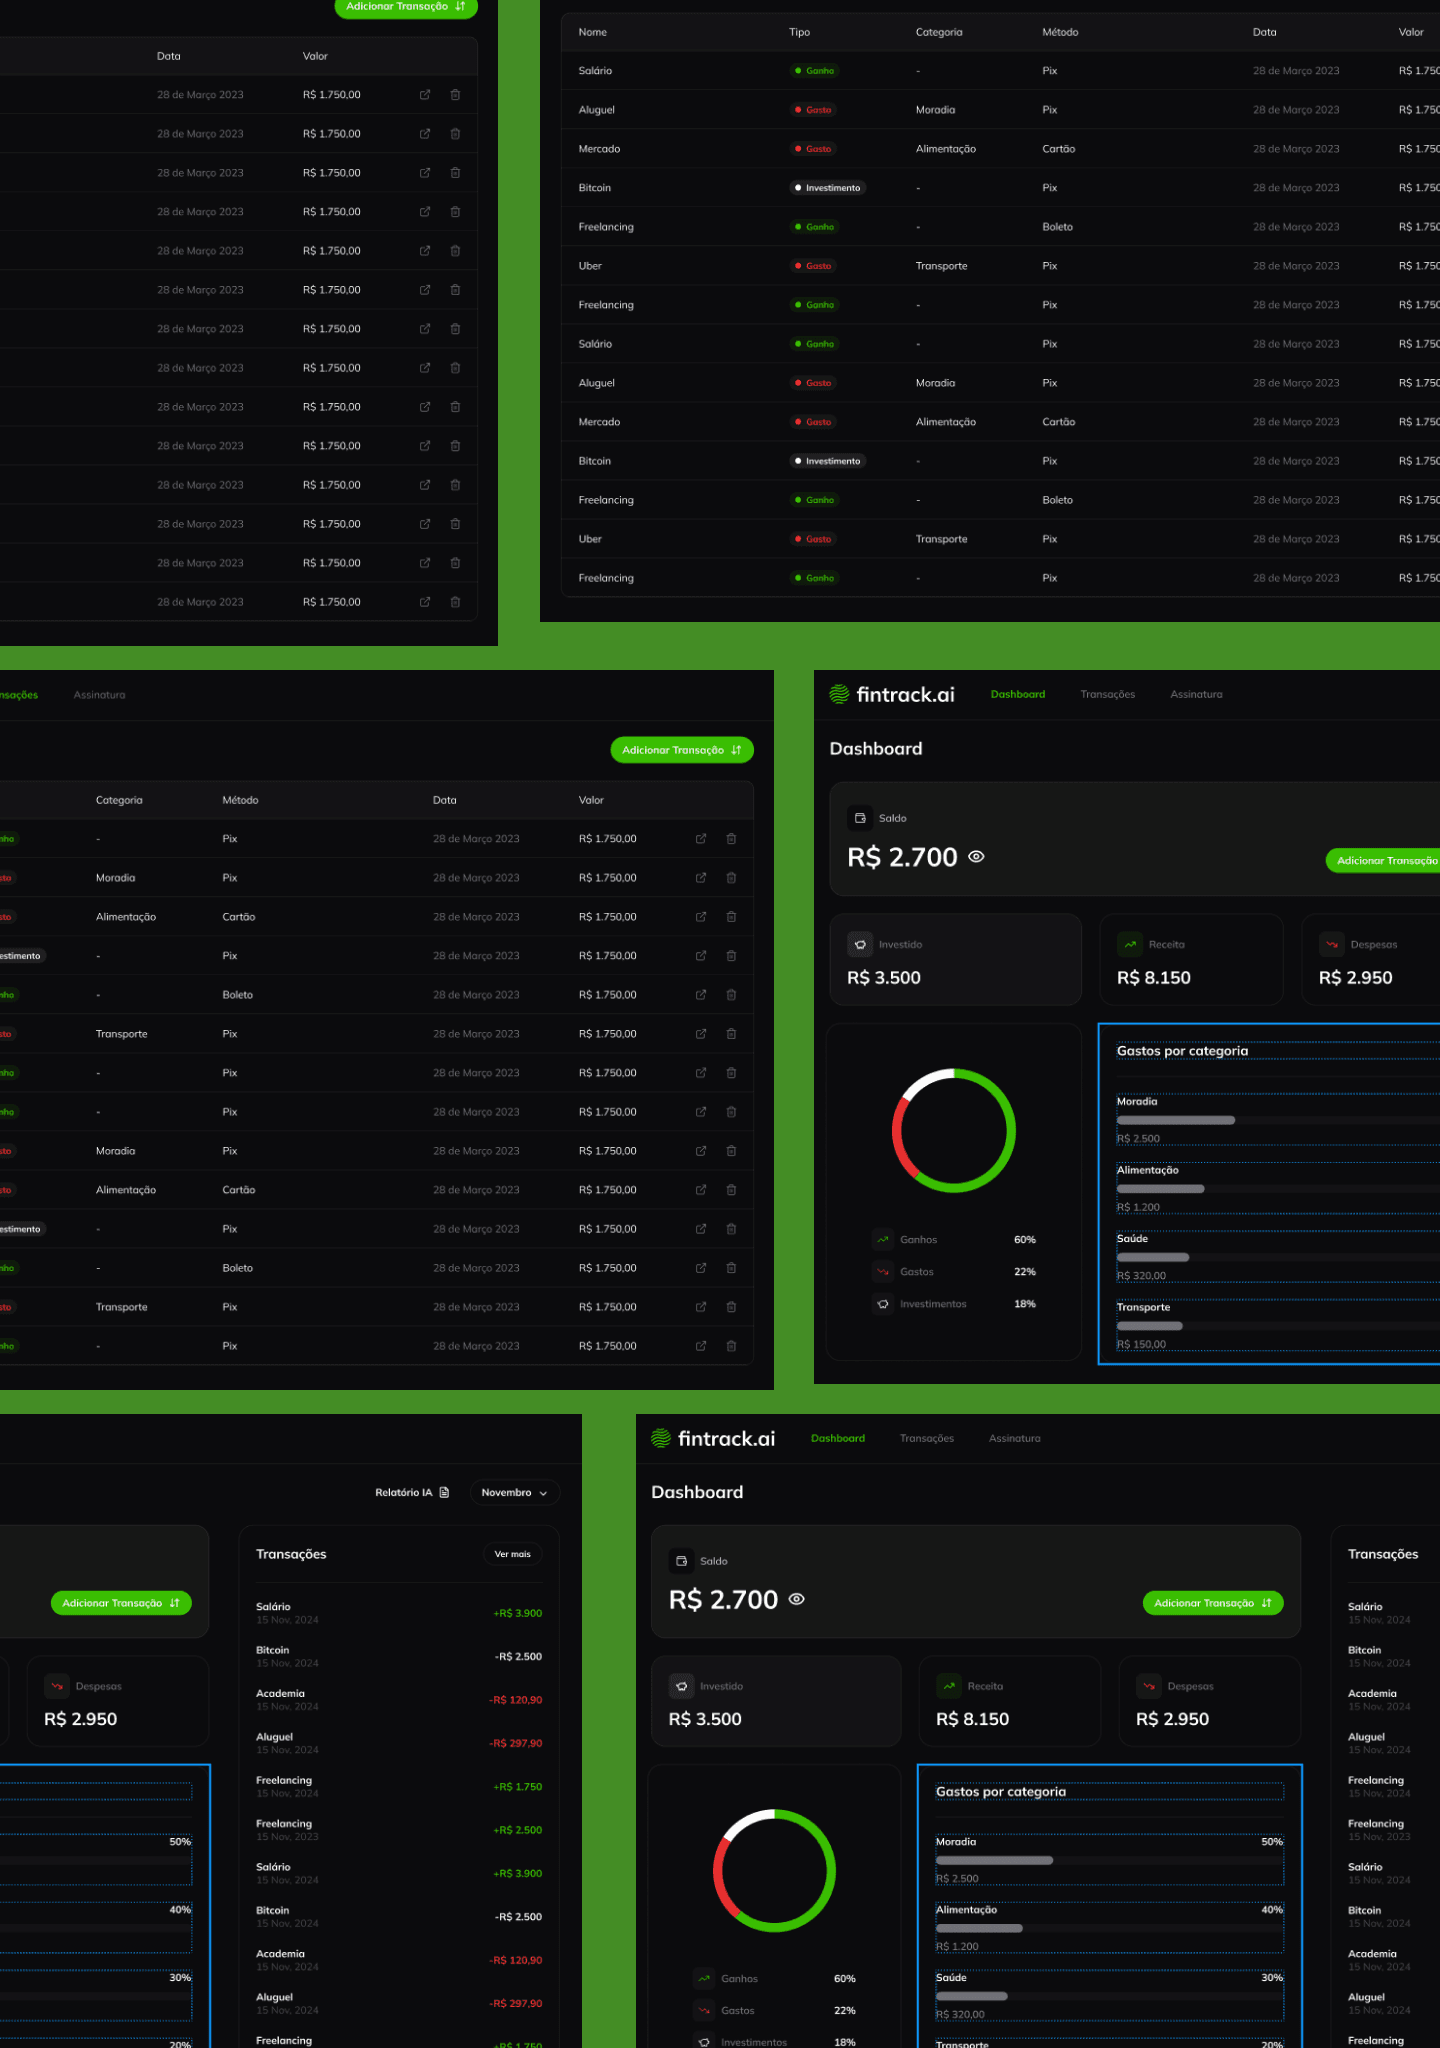Delete the first Cartão transaction via trash icon
This screenshot has width=1440, height=2048.
click(x=731, y=917)
